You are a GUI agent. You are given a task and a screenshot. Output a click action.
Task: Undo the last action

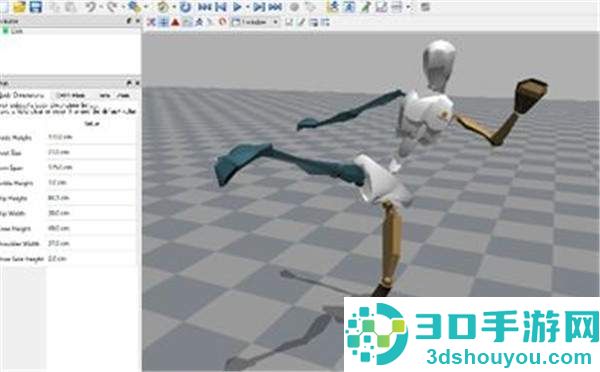point(91,7)
